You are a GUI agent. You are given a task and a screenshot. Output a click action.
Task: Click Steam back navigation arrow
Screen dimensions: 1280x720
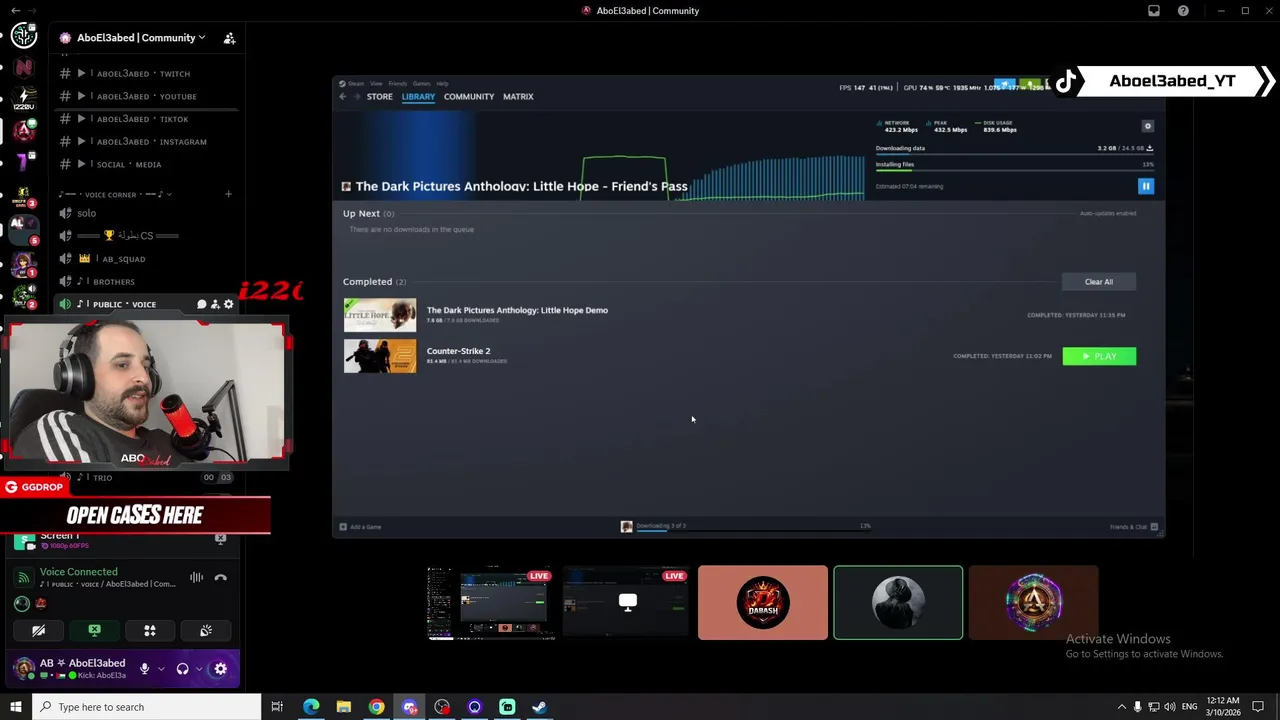[x=342, y=97]
